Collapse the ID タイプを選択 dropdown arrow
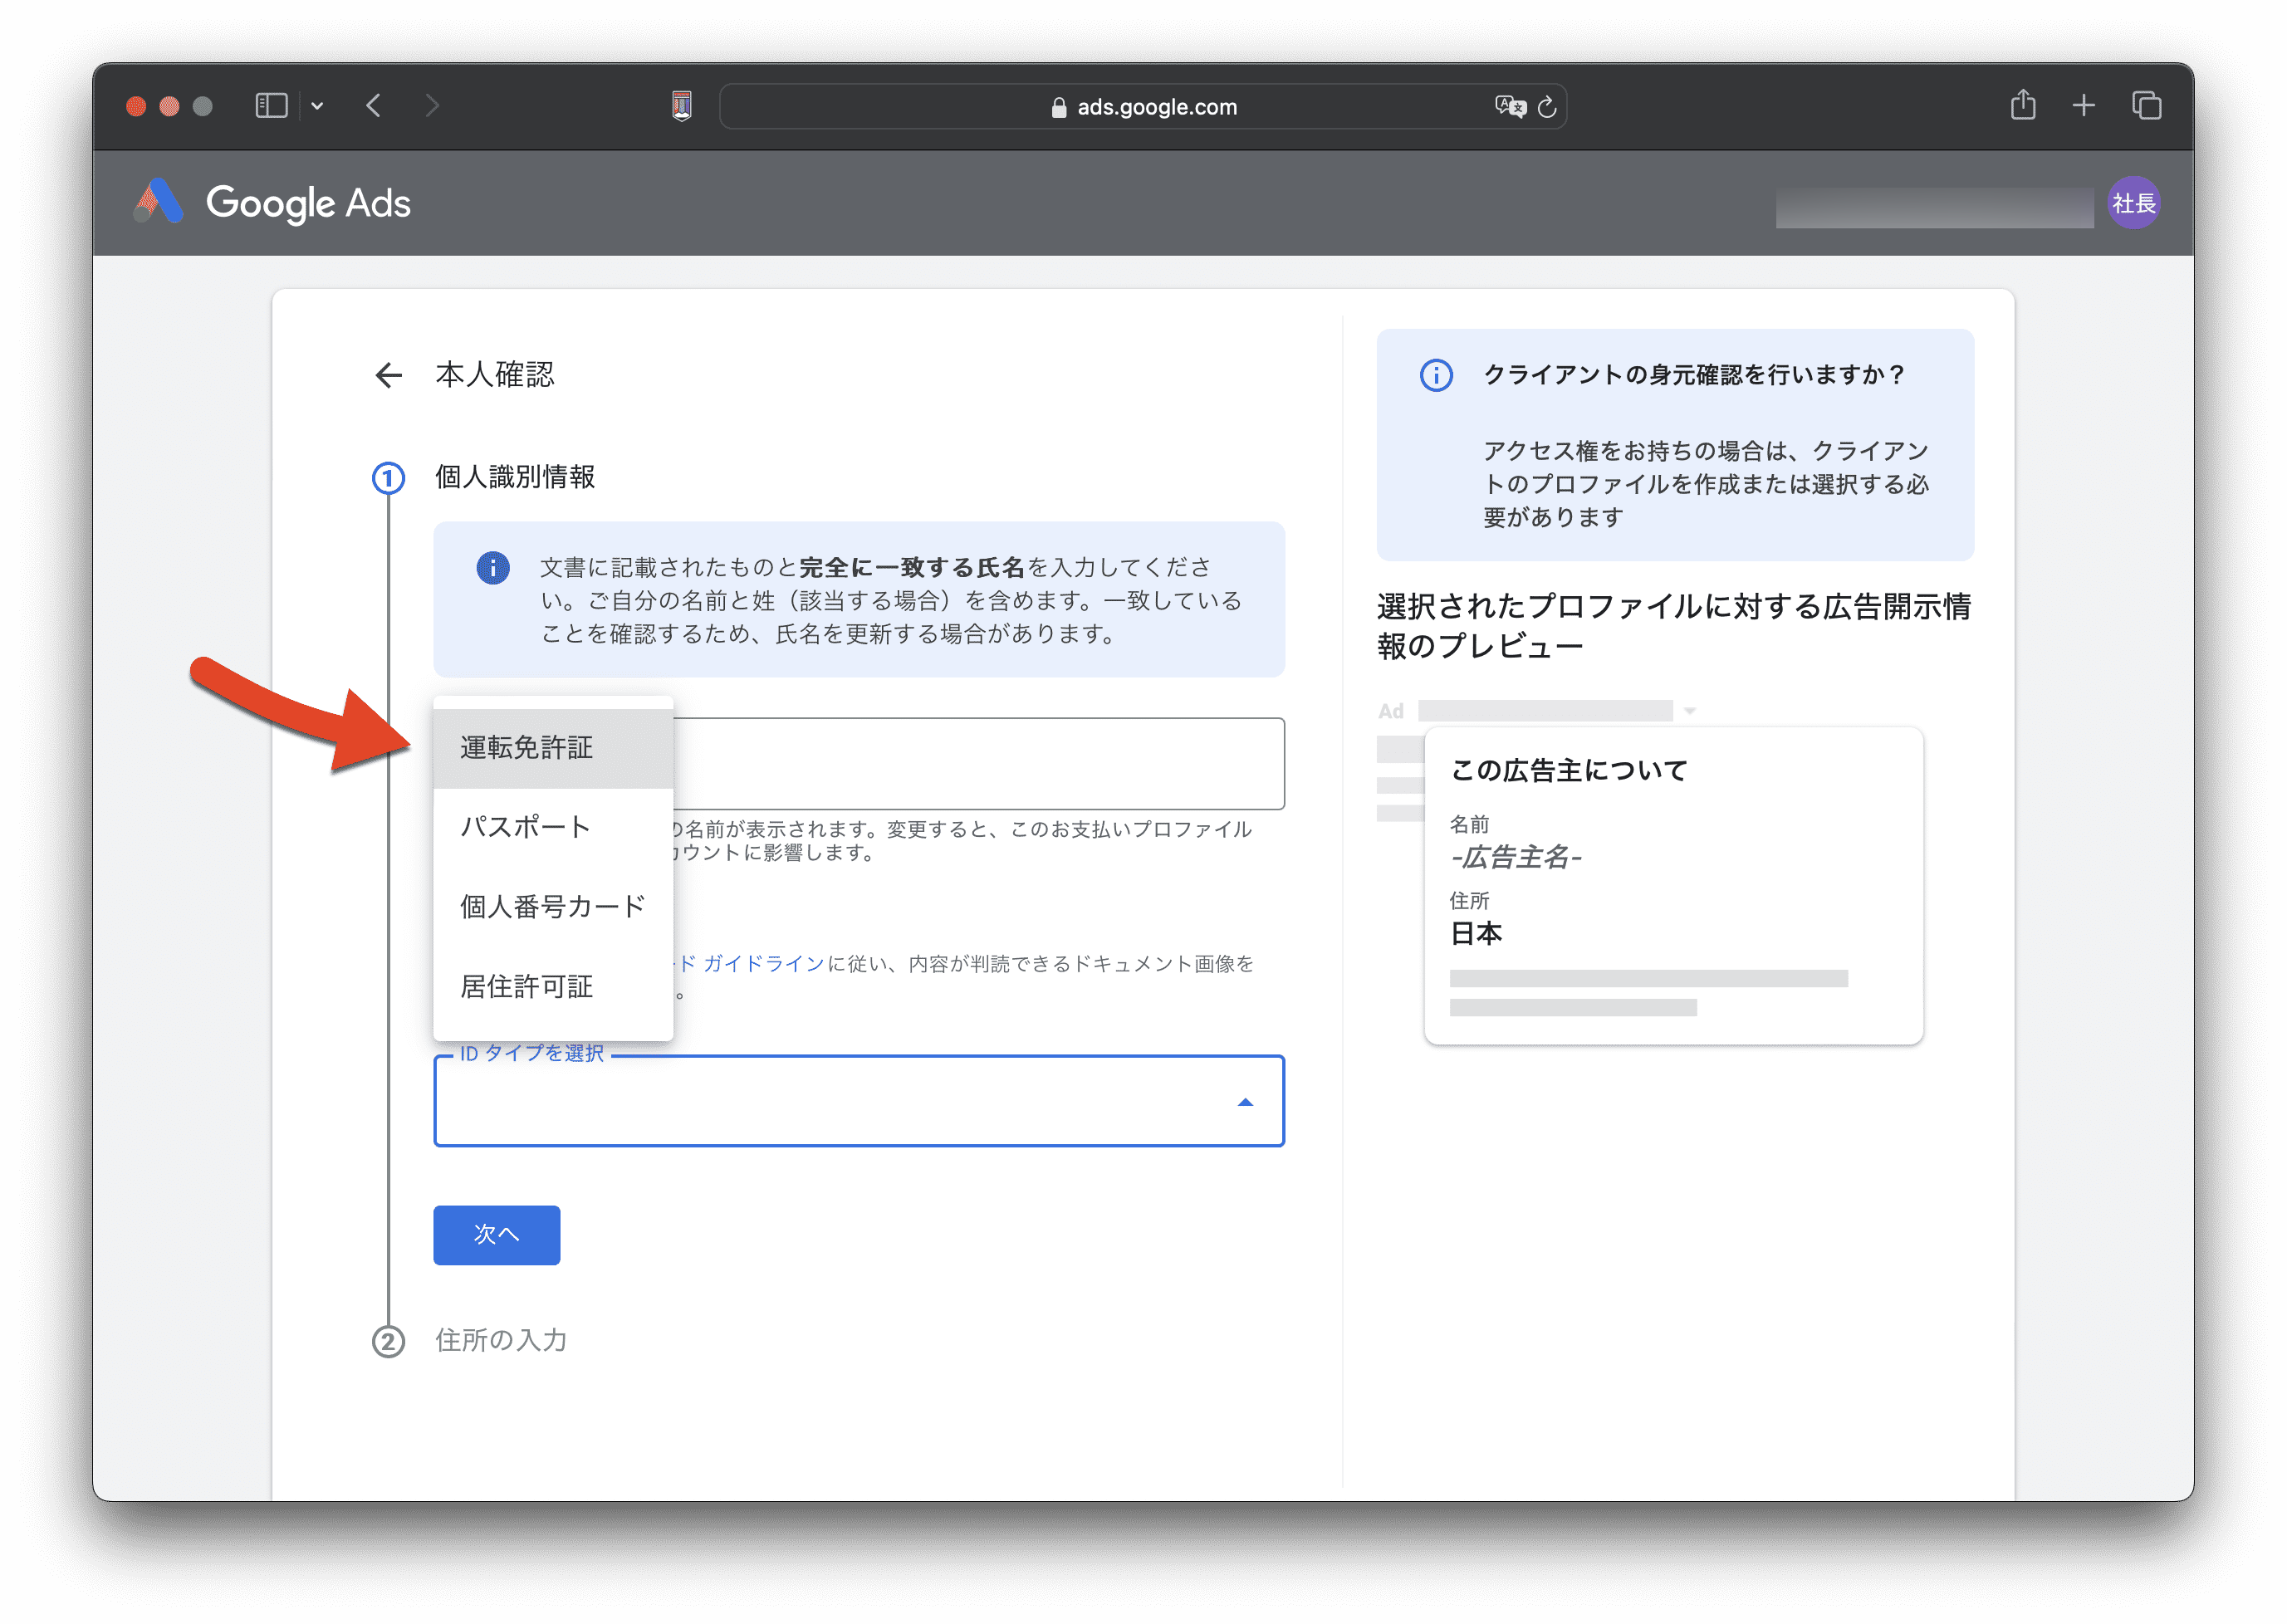Image resolution: width=2287 pixels, height=1624 pixels. (x=1245, y=1102)
